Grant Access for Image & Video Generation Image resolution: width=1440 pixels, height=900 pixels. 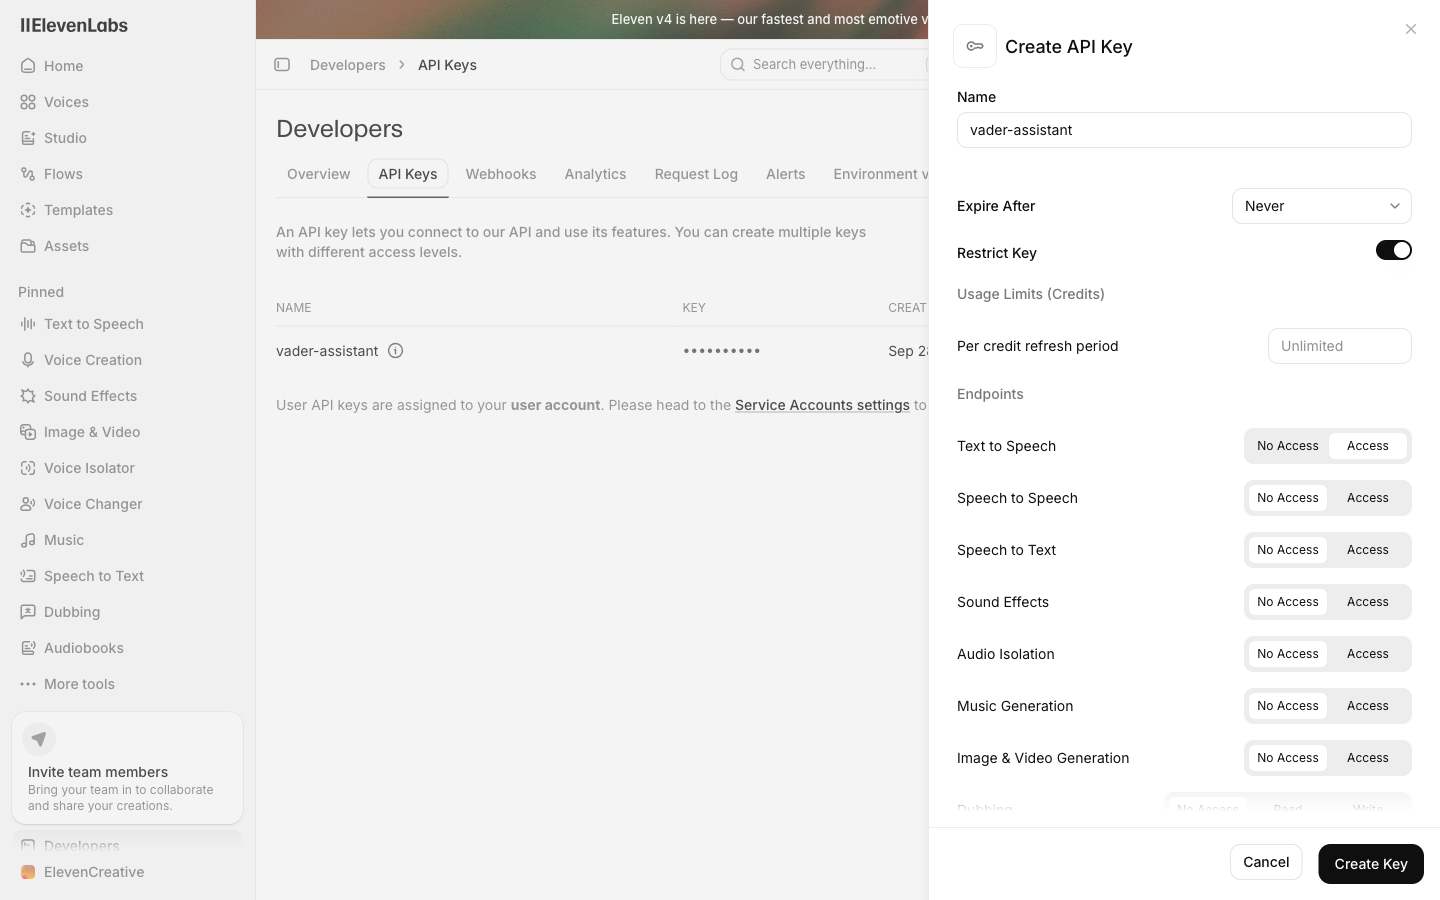(1367, 758)
